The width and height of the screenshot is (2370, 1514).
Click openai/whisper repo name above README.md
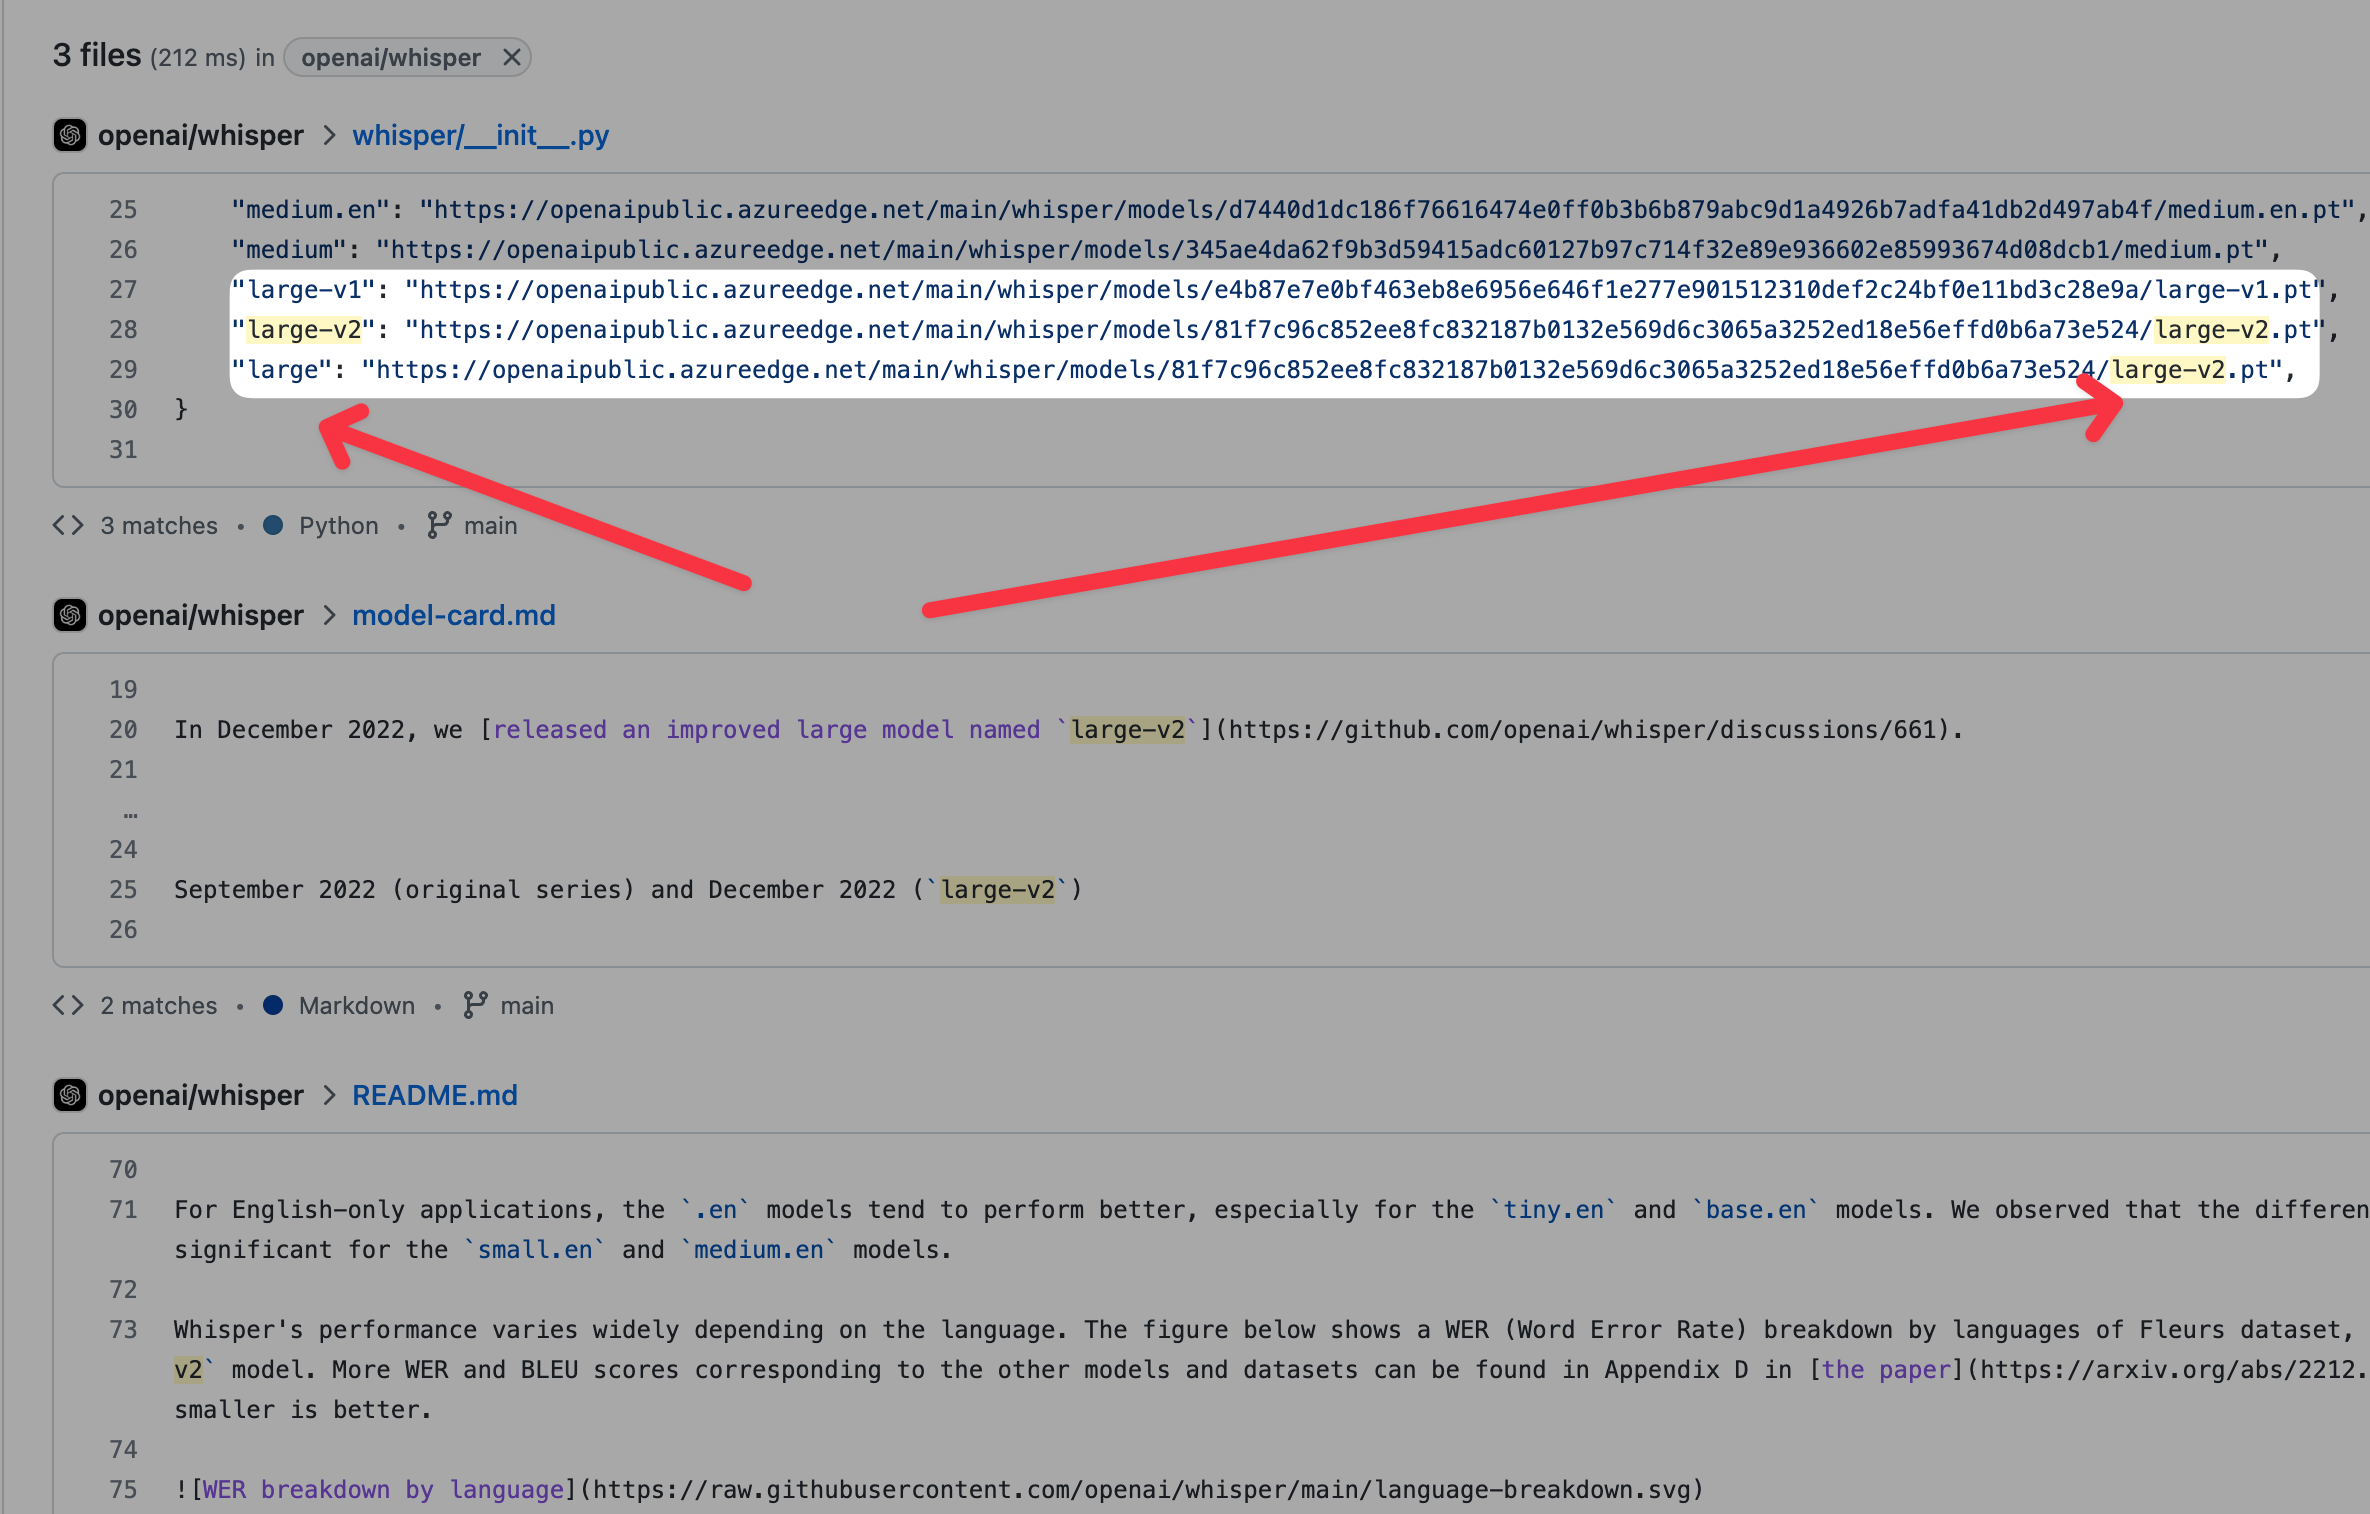click(x=200, y=1095)
